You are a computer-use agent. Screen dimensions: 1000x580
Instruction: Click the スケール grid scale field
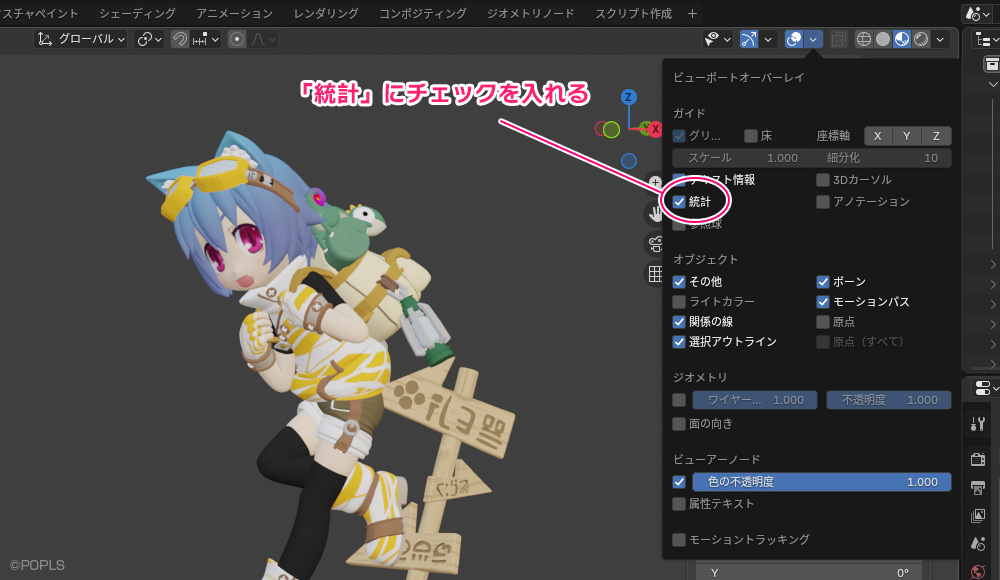[742, 158]
